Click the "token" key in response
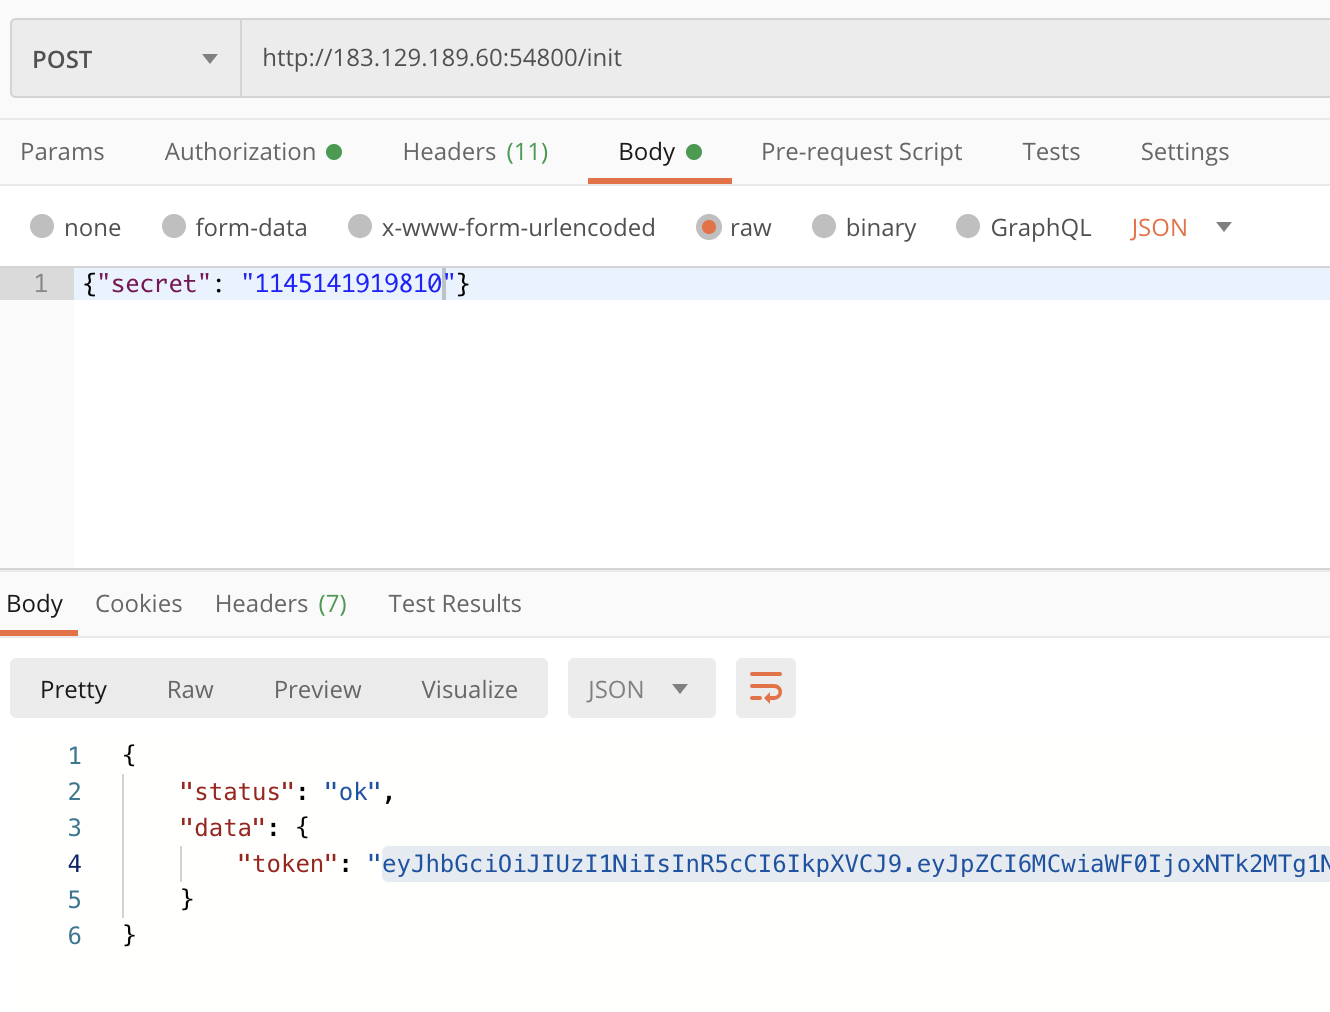The width and height of the screenshot is (1330, 1012). (x=288, y=864)
